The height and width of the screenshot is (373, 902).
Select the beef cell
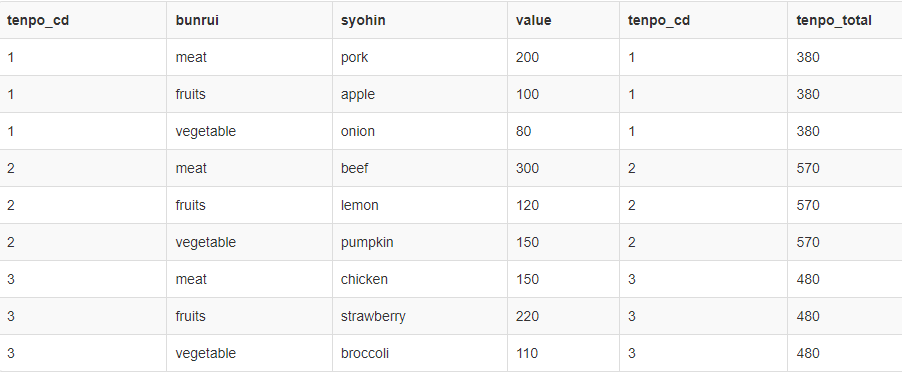(x=420, y=168)
